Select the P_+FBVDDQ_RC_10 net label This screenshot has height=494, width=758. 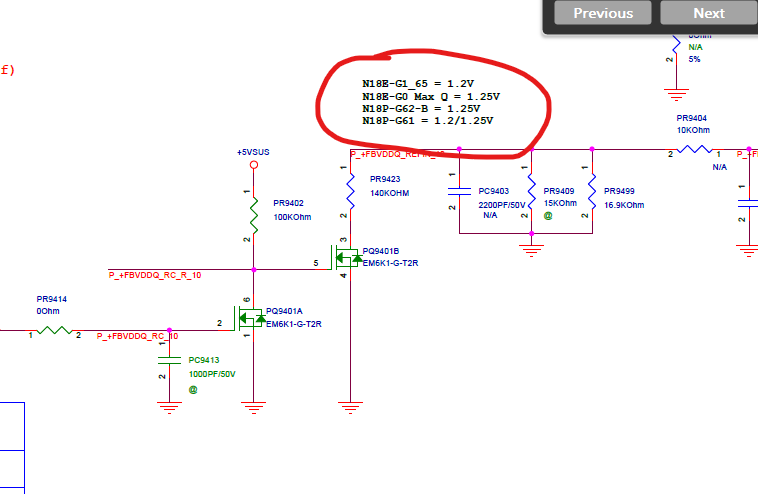point(137,336)
